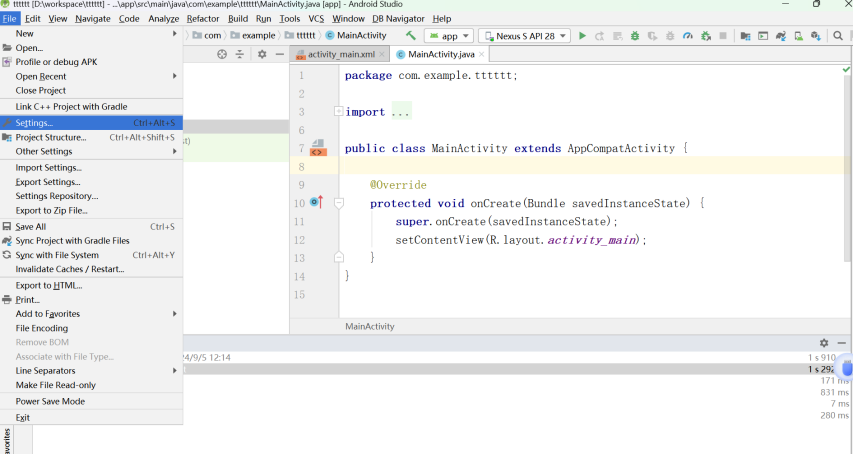The height and width of the screenshot is (455, 854).
Task: Click the Debug app bug icon
Action: click(634, 36)
